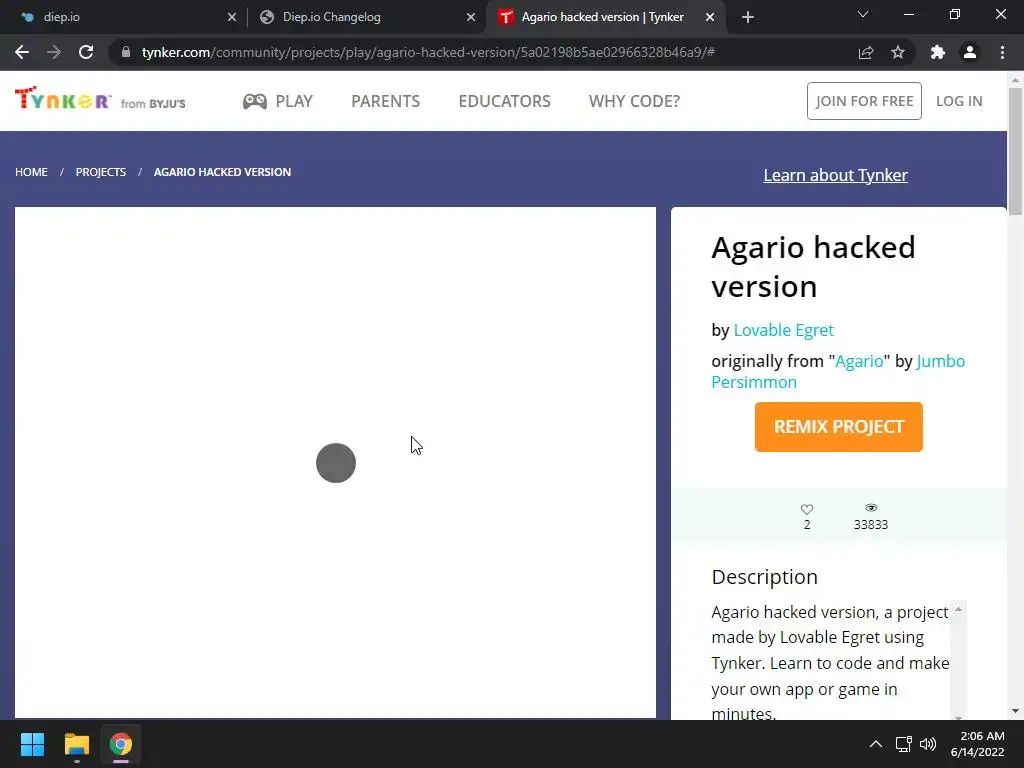
Task: Open the Extensions puzzle icon
Action: click(938, 52)
